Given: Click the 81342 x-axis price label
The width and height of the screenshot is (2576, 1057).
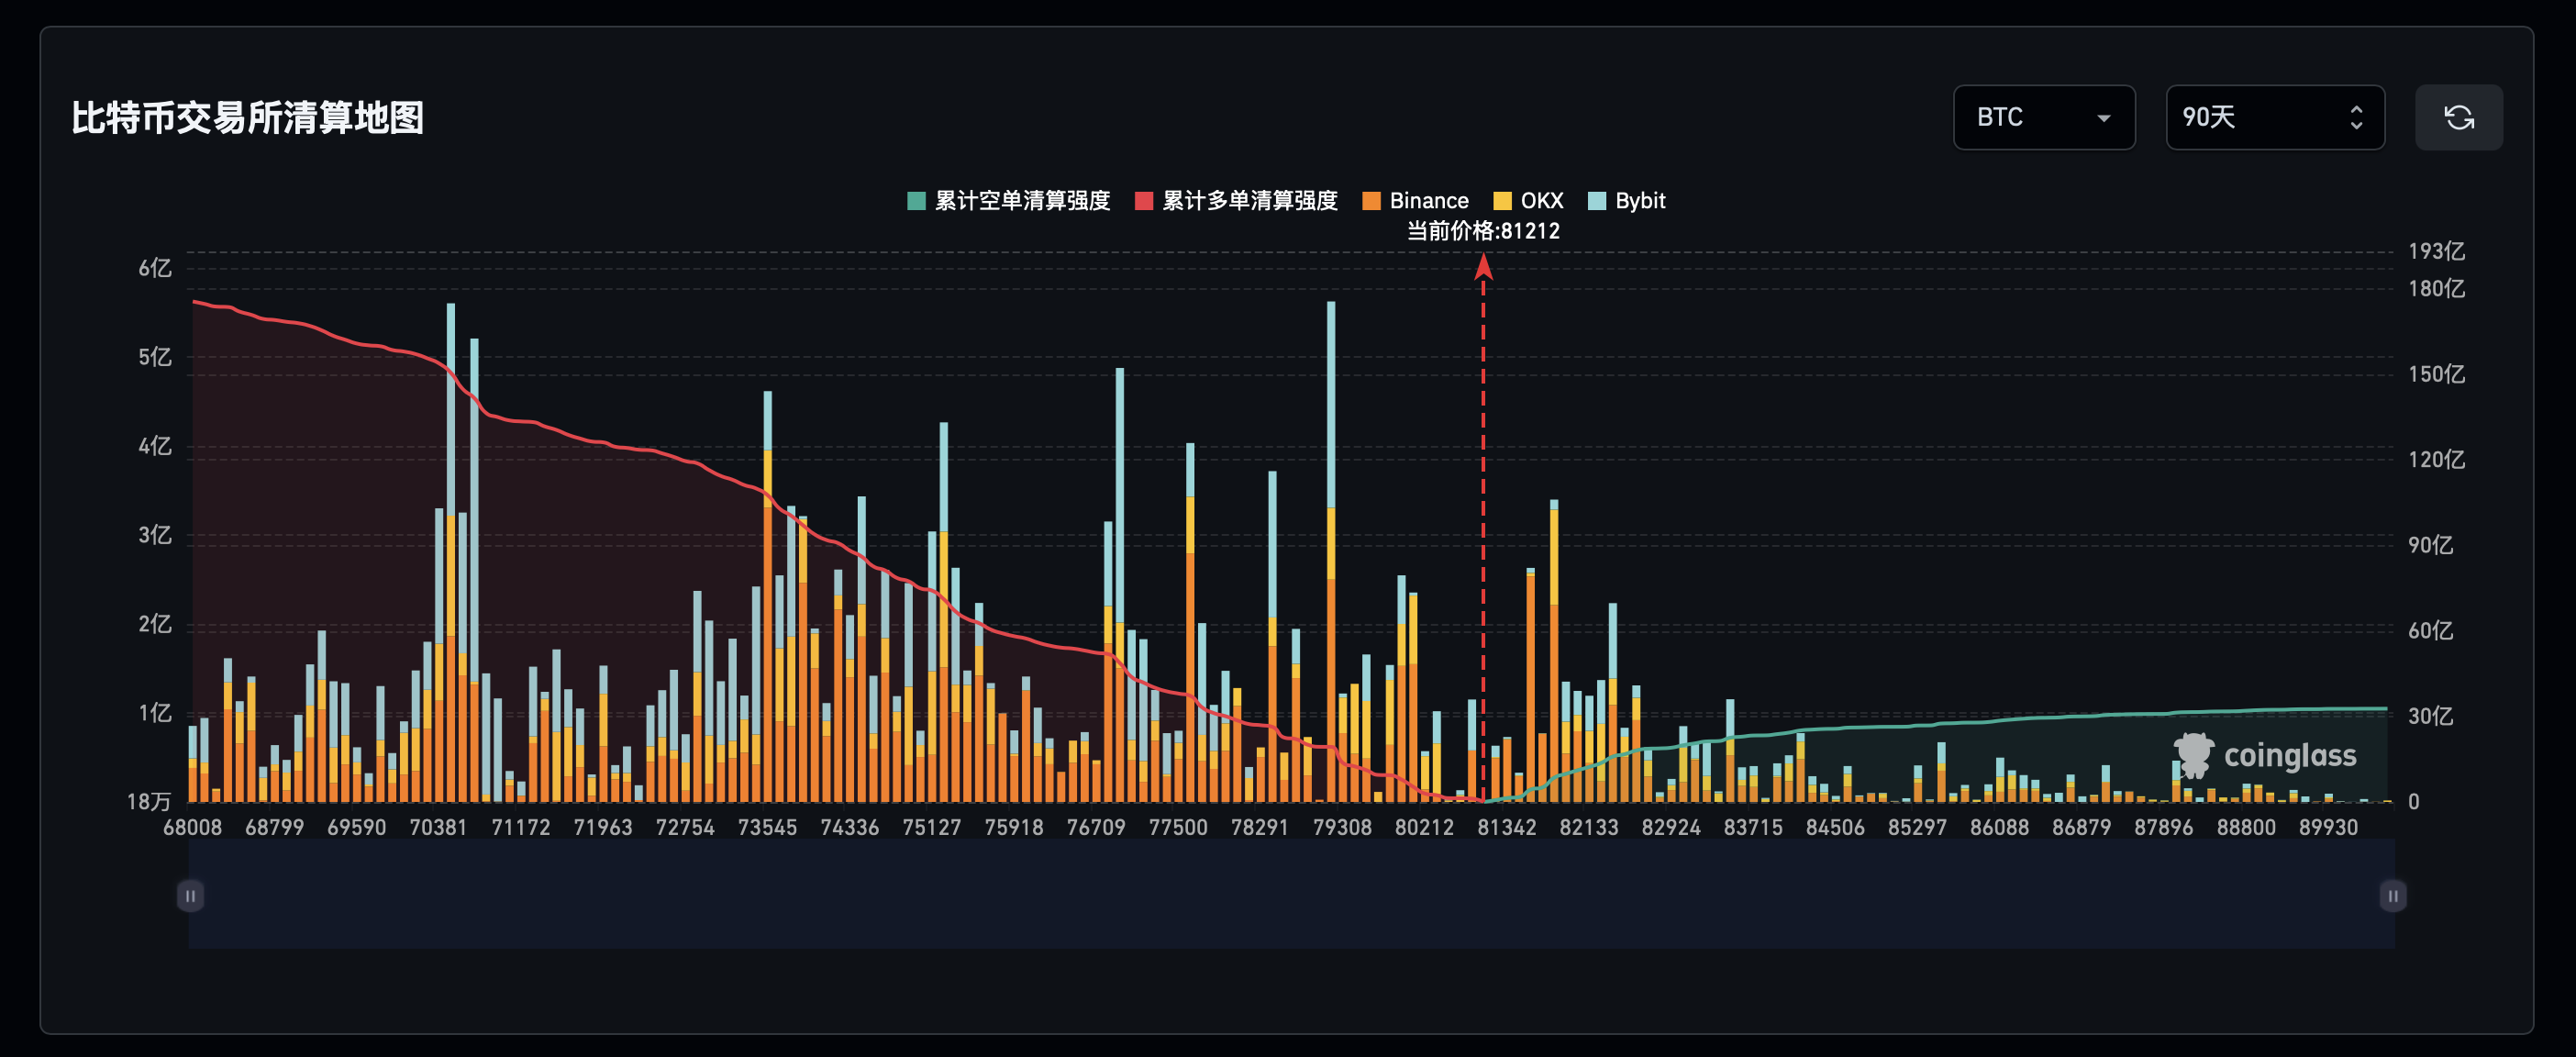Looking at the screenshot, I should pos(1507,828).
